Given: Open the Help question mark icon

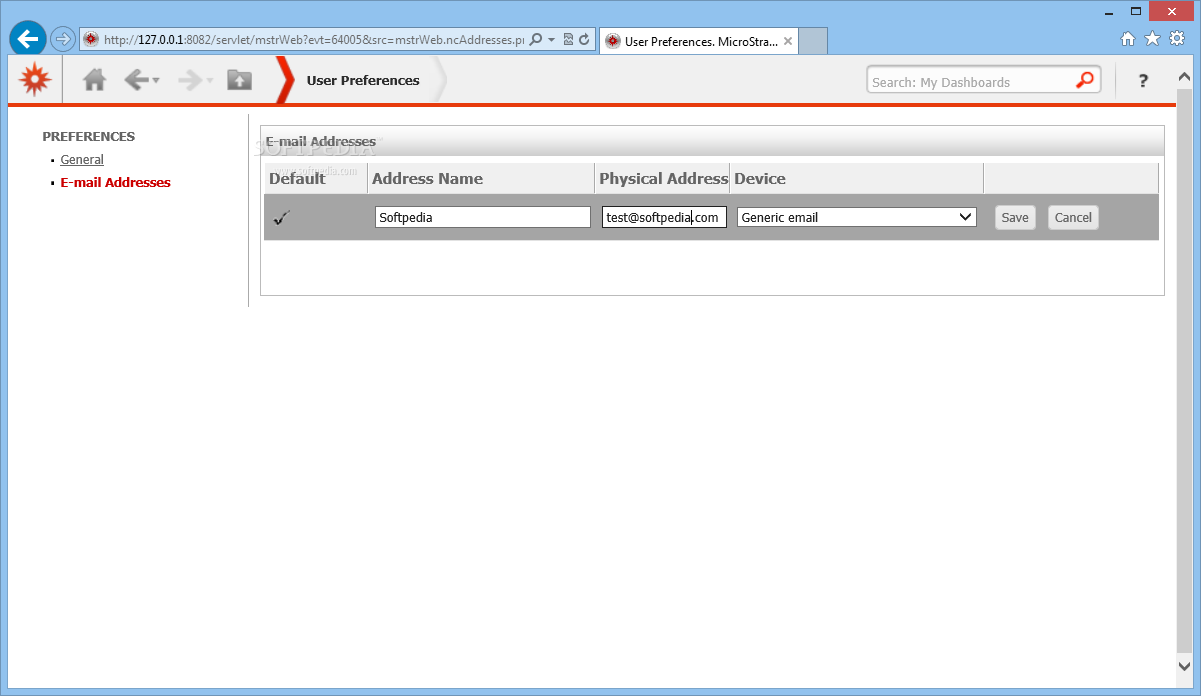Looking at the screenshot, I should pyautogui.click(x=1143, y=81).
